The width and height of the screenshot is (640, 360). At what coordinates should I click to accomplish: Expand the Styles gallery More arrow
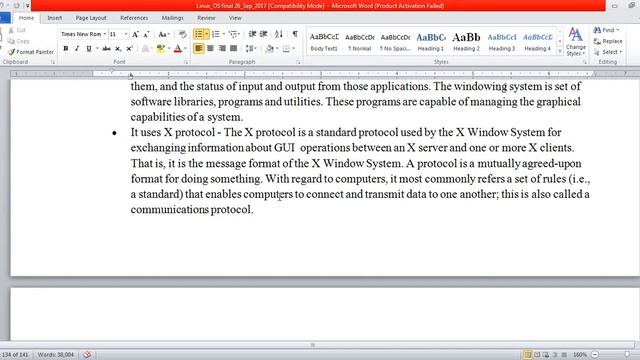click(560, 52)
